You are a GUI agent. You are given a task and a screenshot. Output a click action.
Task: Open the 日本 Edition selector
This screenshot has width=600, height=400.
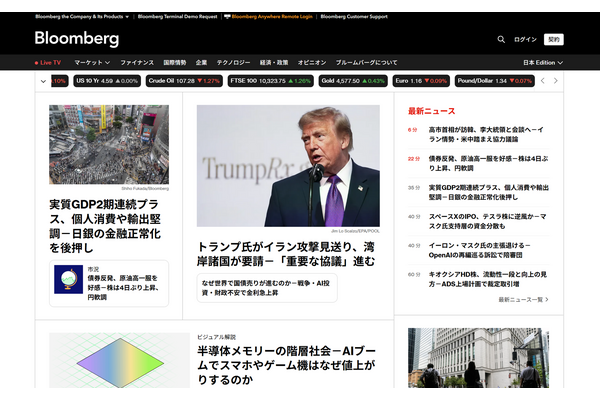point(543,62)
